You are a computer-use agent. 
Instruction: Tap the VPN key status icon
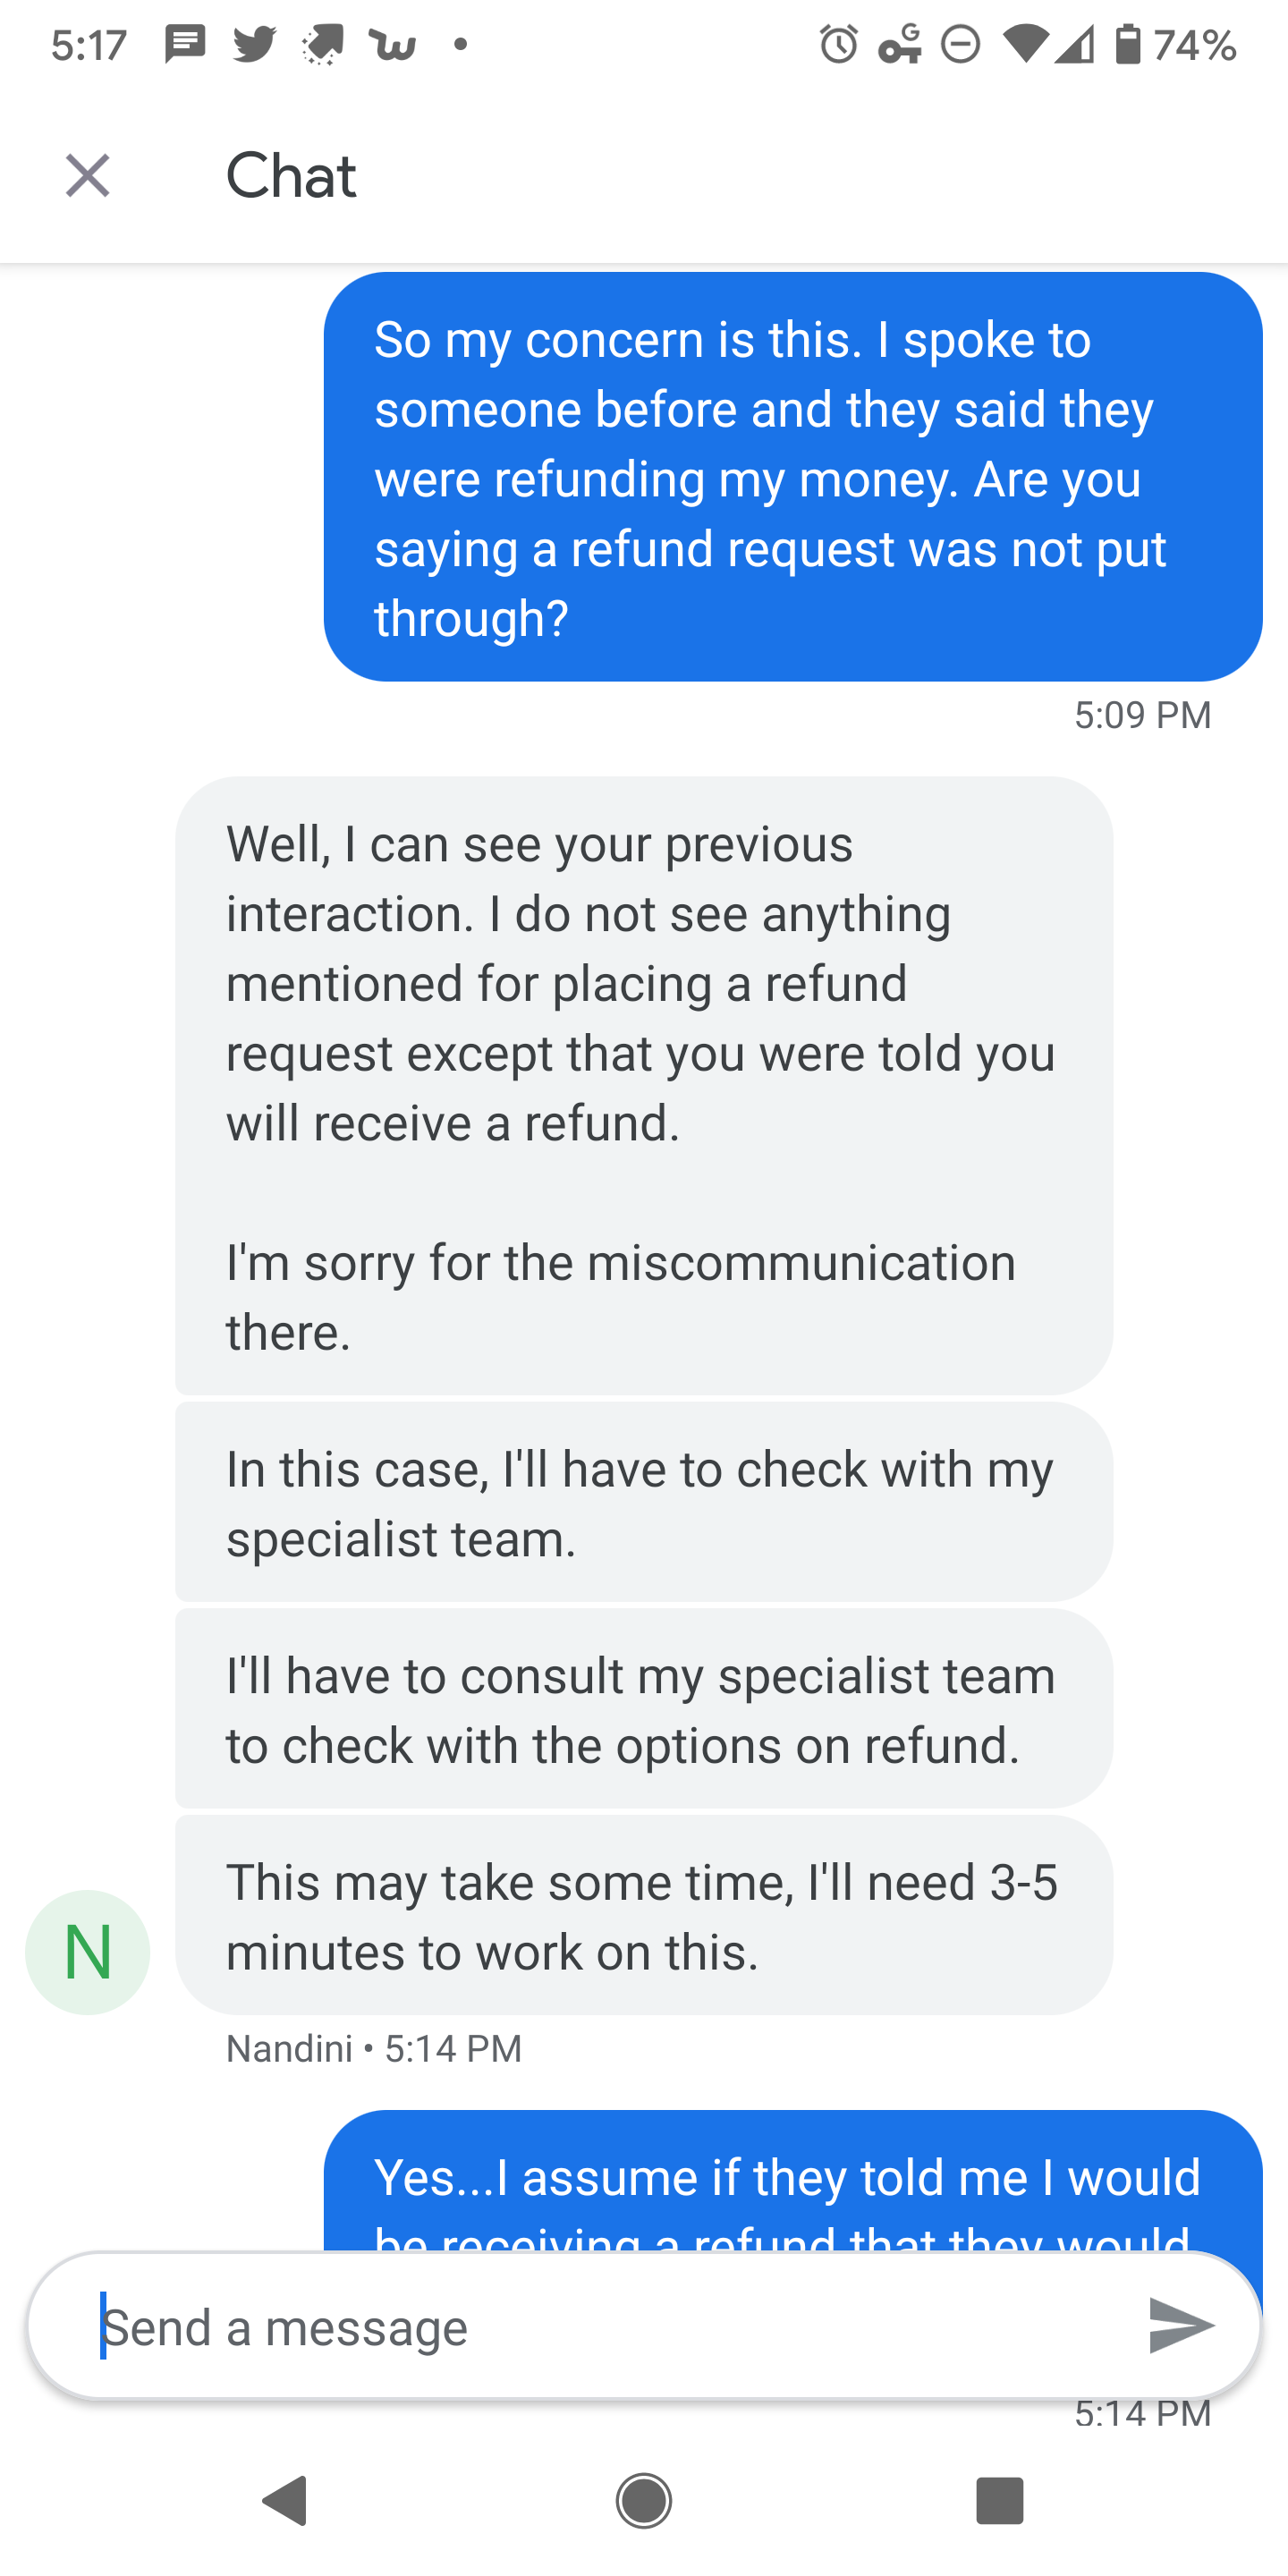click(x=900, y=45)
